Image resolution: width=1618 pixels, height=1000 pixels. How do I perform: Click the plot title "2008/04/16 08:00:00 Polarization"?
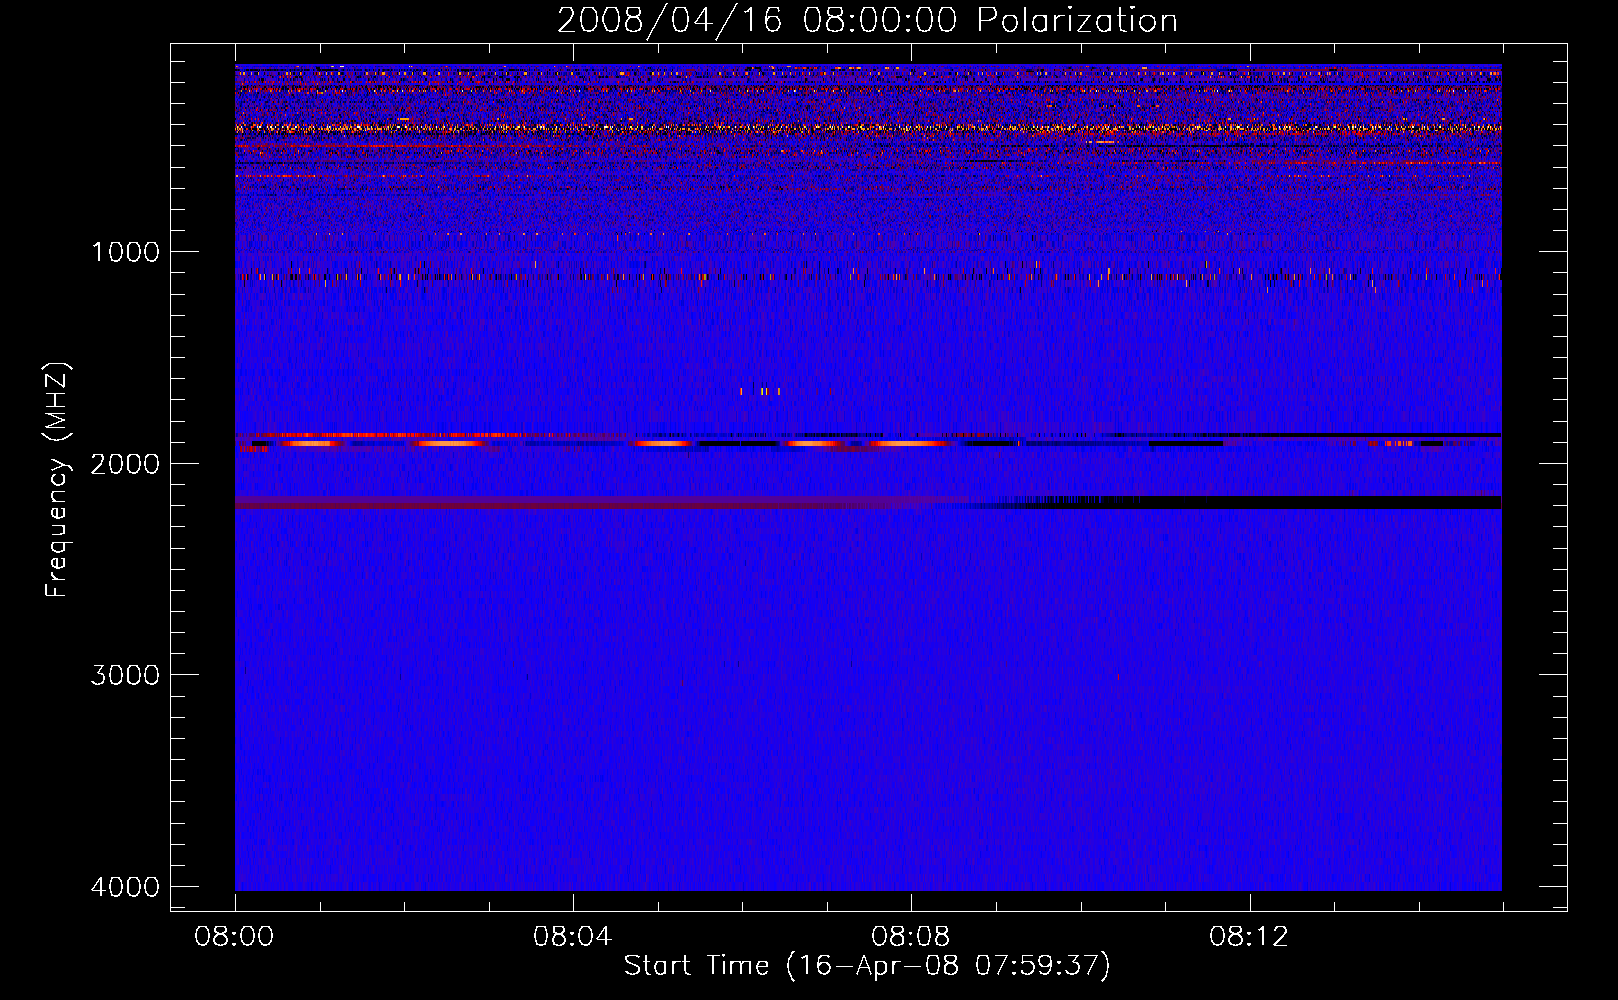pyautogui.click(x=867, y=20)
